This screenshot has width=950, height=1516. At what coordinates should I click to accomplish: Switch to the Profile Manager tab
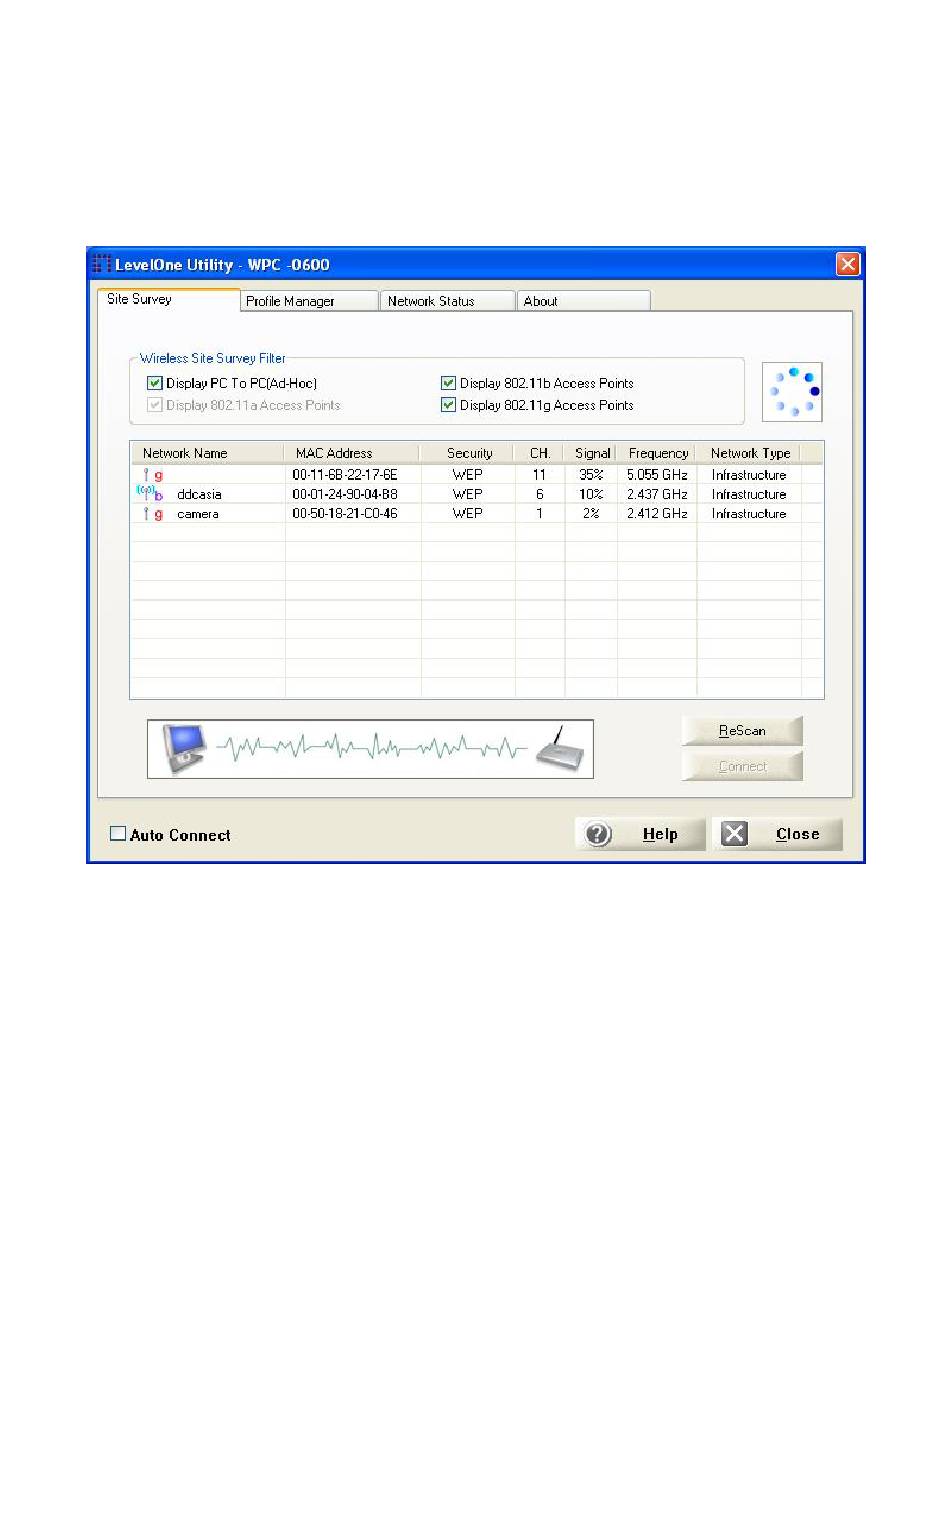click(x=308, y=301)
